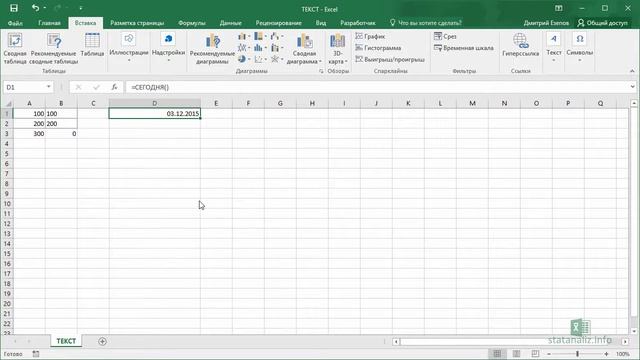Click the macro recording status bar icon
The width and height of the screenshot is (640, 360).
coord(36,354)
